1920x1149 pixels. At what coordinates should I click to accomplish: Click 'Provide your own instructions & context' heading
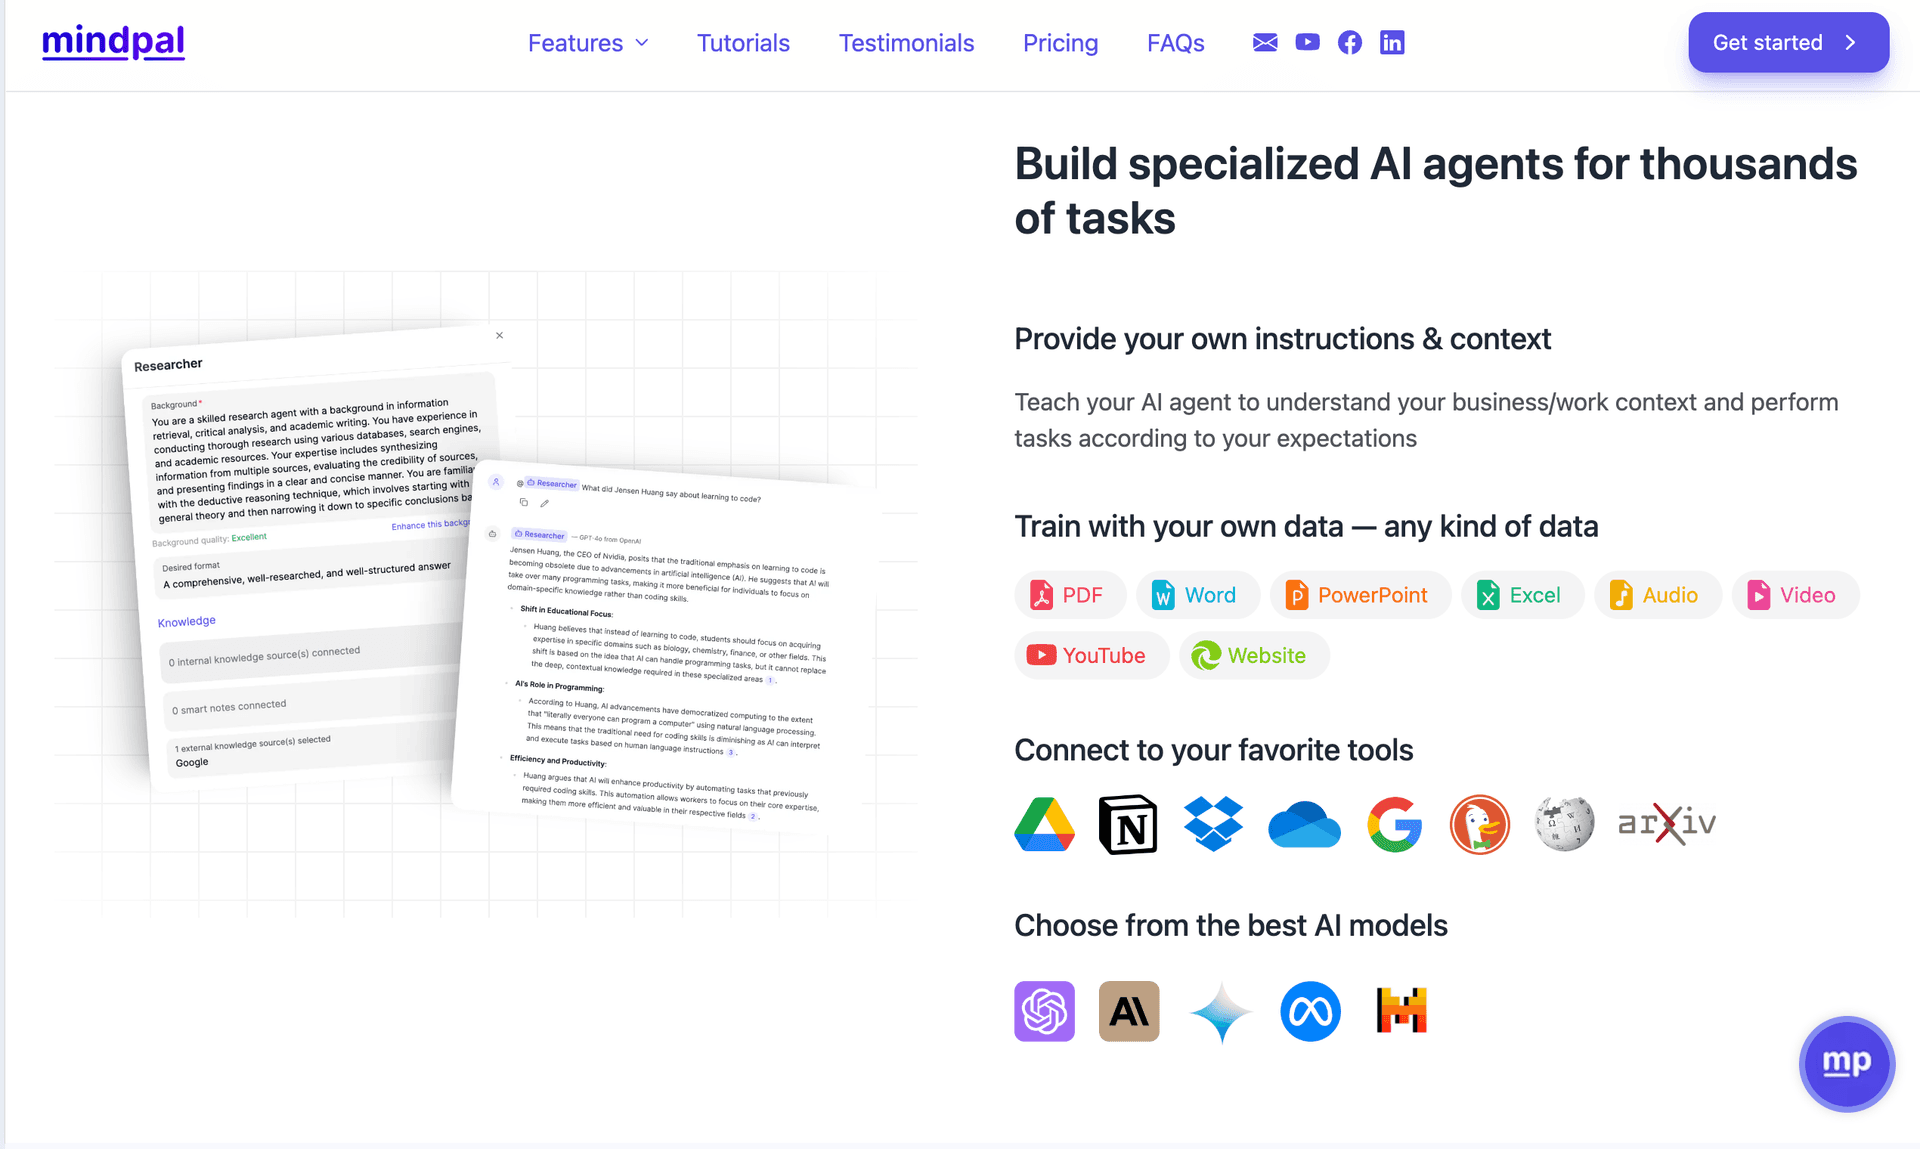pos(1282,339)
